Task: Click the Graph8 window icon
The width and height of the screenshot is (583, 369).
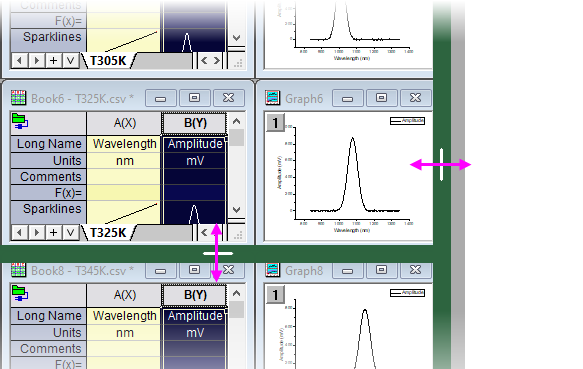Action: pyautogui.click(x=273, y=270)
